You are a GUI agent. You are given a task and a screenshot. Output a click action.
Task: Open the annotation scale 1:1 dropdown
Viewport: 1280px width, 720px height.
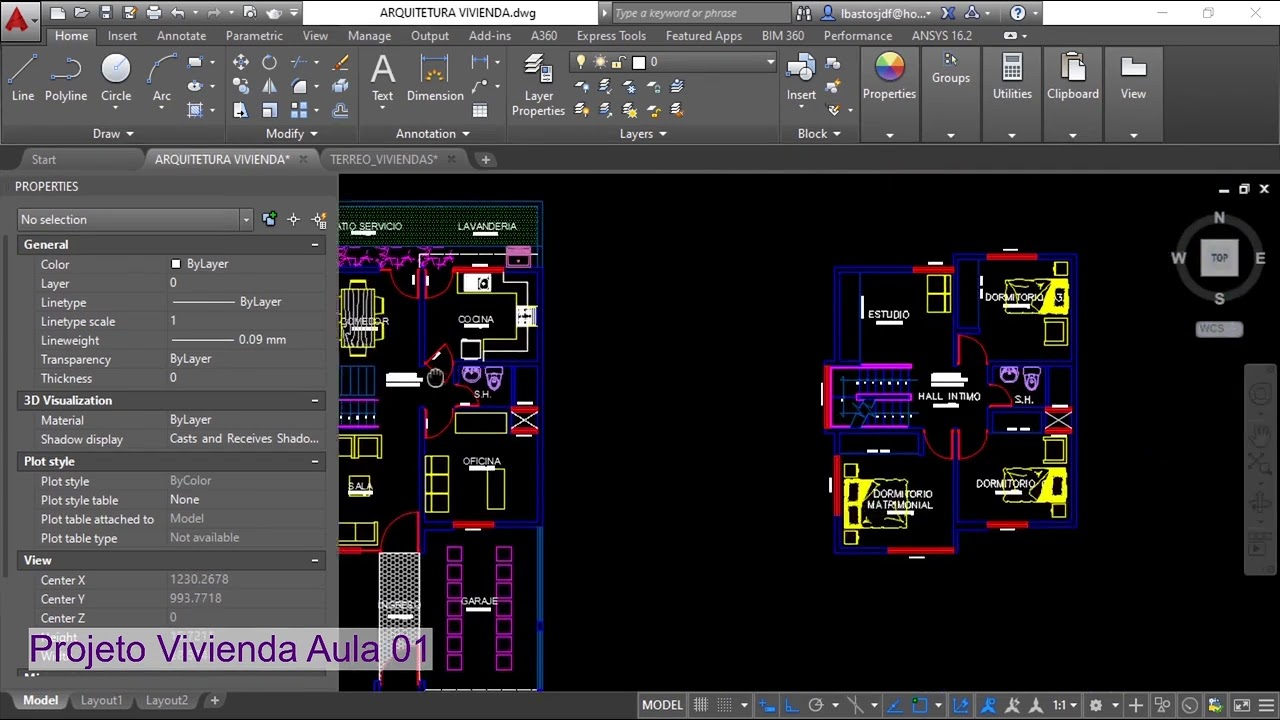[x=1064, y=705]
